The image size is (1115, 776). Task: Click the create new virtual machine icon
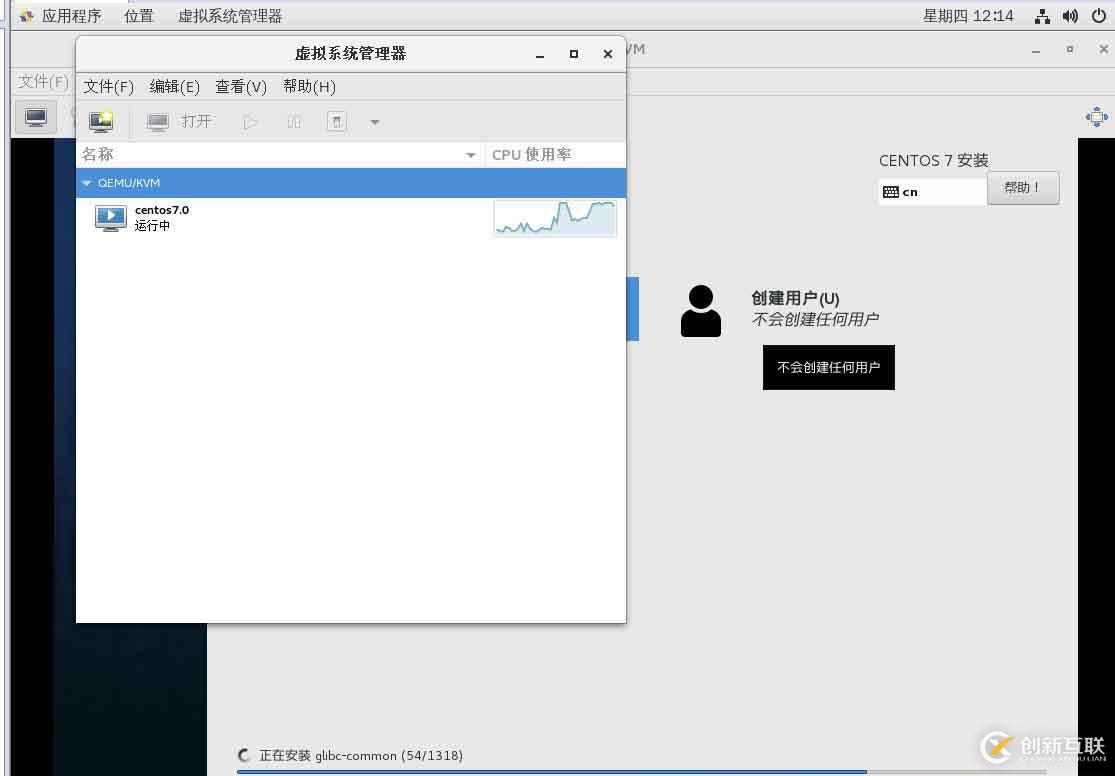(101, 122)
